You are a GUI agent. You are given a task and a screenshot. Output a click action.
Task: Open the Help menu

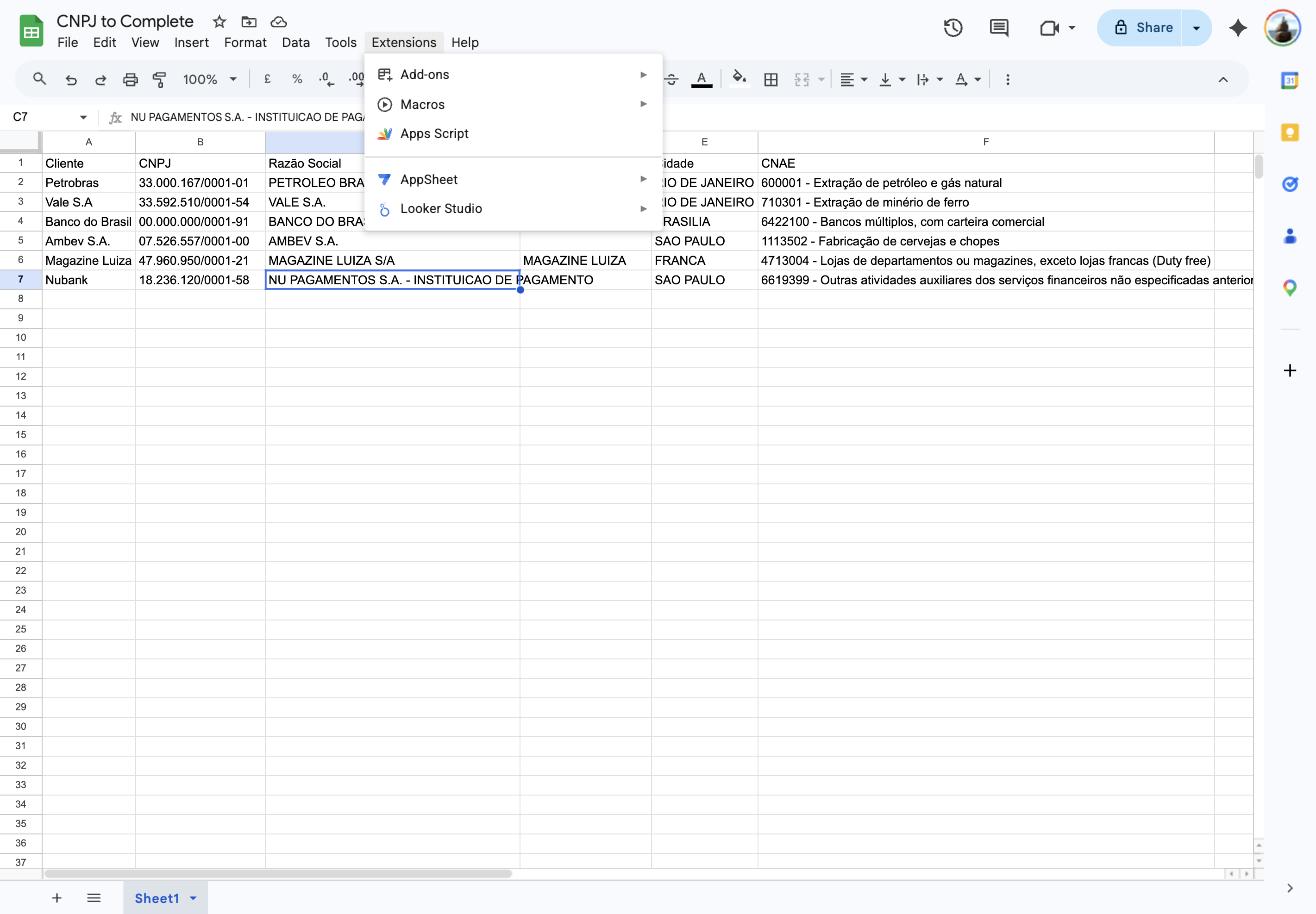(x=465, y=42)
